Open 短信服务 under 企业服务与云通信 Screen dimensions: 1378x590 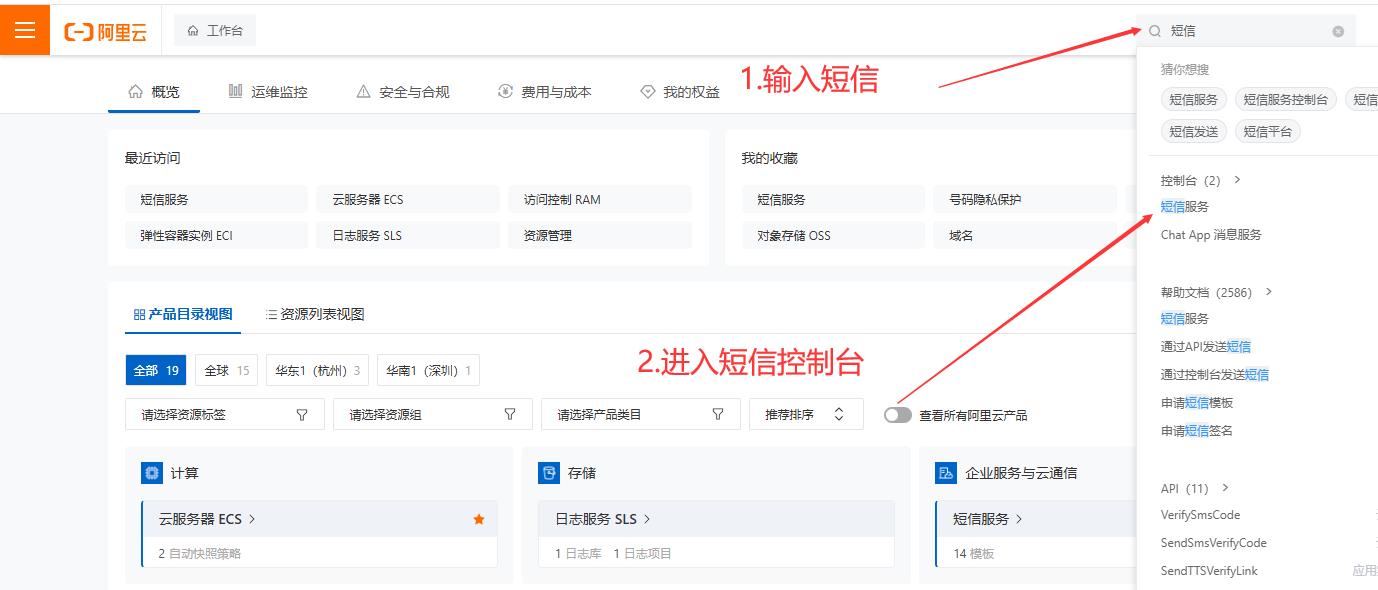(x=988, y=519)
